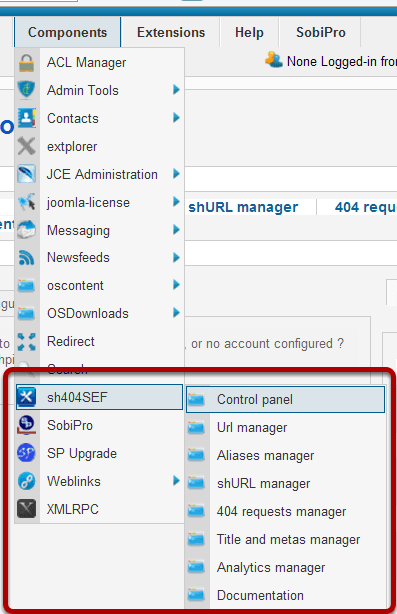Click the SobiPro component icon

[x=26, y=425]
